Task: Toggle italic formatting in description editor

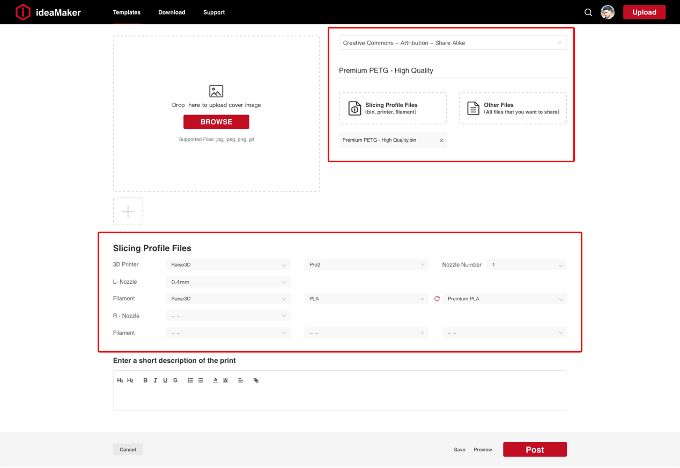Action: [155, 380]
